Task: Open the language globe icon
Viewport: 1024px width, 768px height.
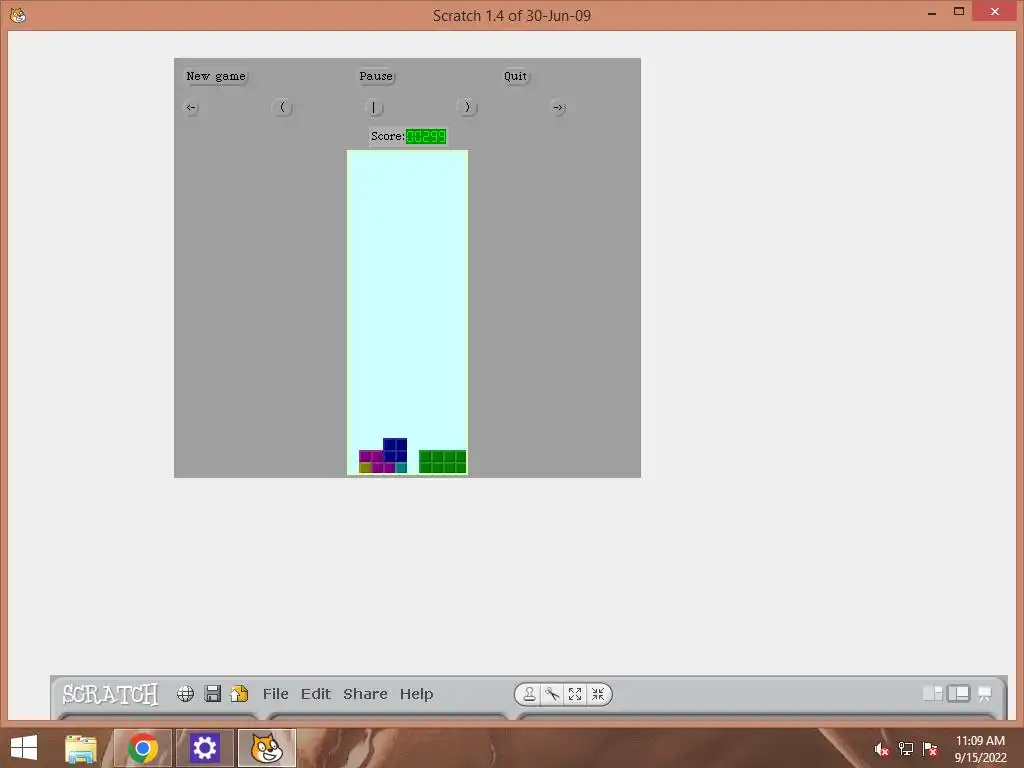Action: tap(185, 694)
